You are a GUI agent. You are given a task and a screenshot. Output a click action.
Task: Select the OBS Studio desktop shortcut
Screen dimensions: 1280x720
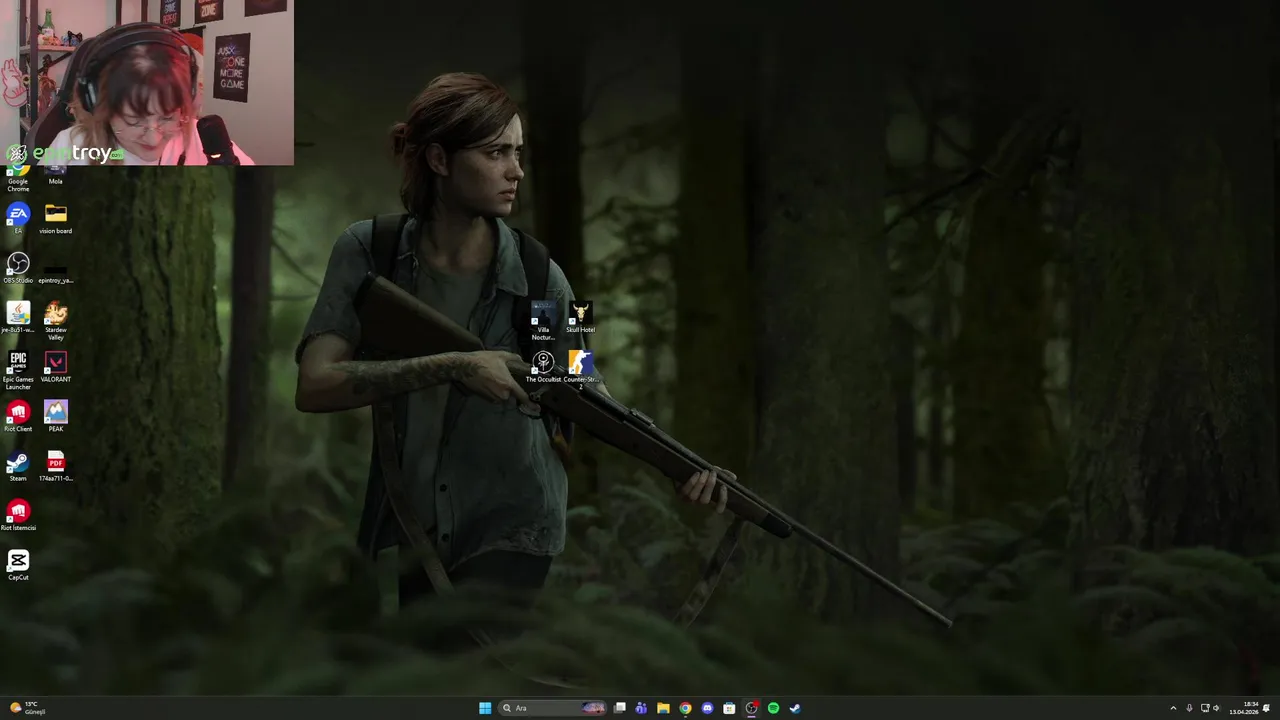click(x=18, y=268)
